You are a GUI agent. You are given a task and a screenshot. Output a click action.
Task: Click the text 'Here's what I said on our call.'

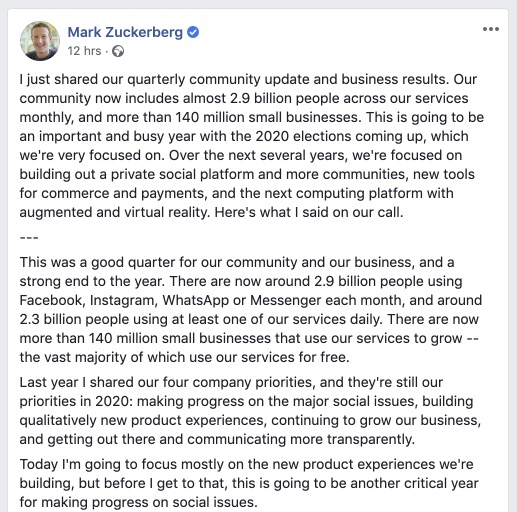309,212
